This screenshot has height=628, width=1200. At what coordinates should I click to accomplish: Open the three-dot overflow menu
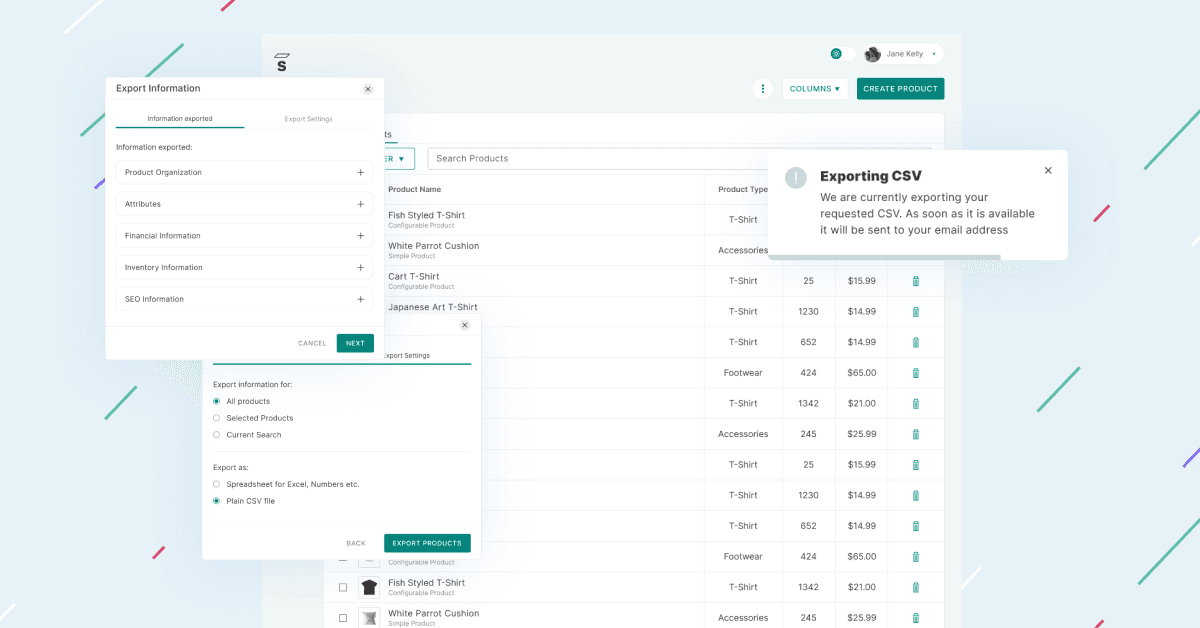[x=762, y=88]
